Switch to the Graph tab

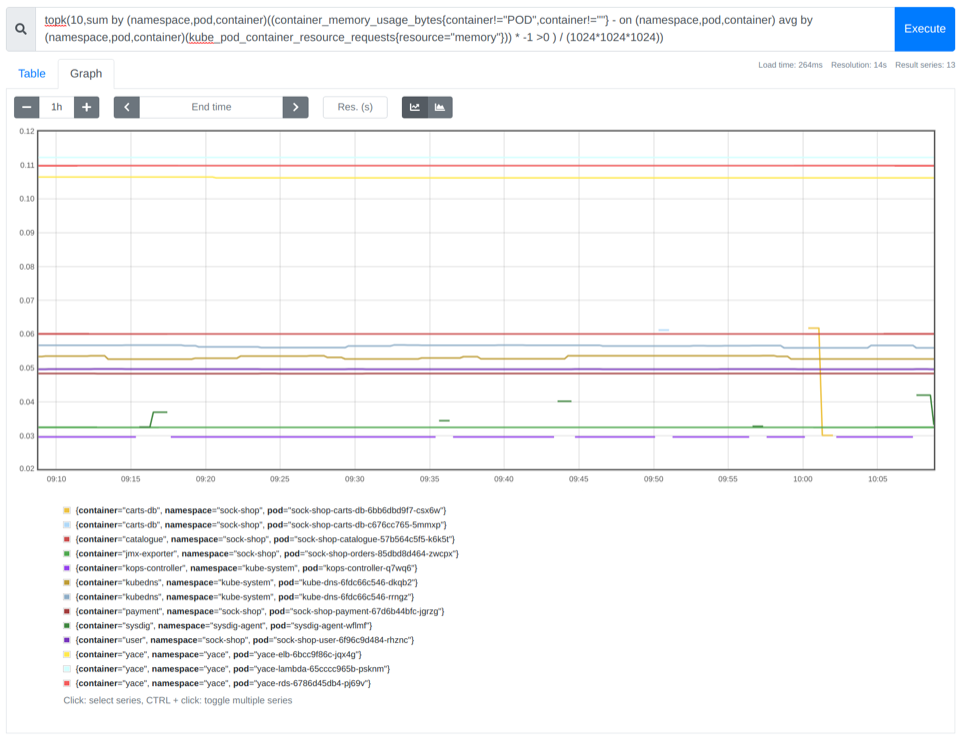[x=86, y=73]
